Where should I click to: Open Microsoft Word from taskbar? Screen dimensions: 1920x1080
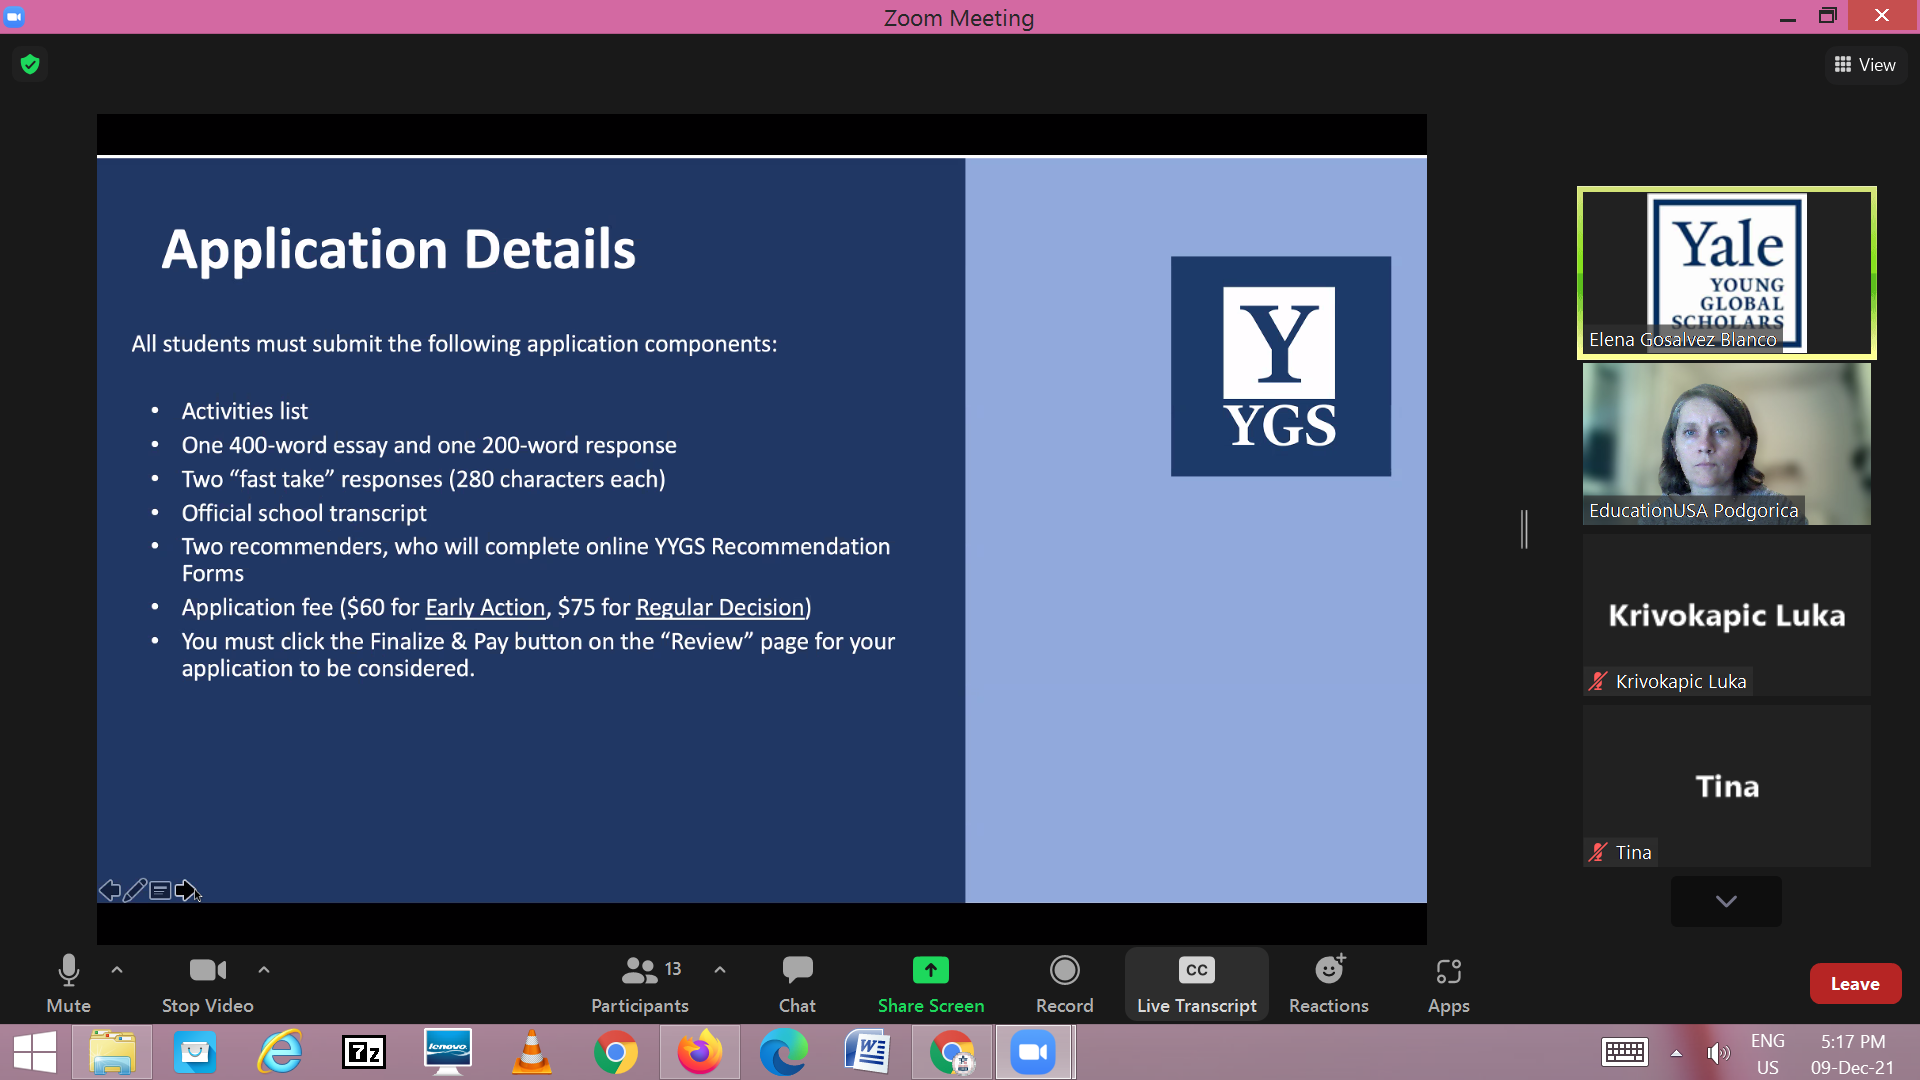point(868,1053)
